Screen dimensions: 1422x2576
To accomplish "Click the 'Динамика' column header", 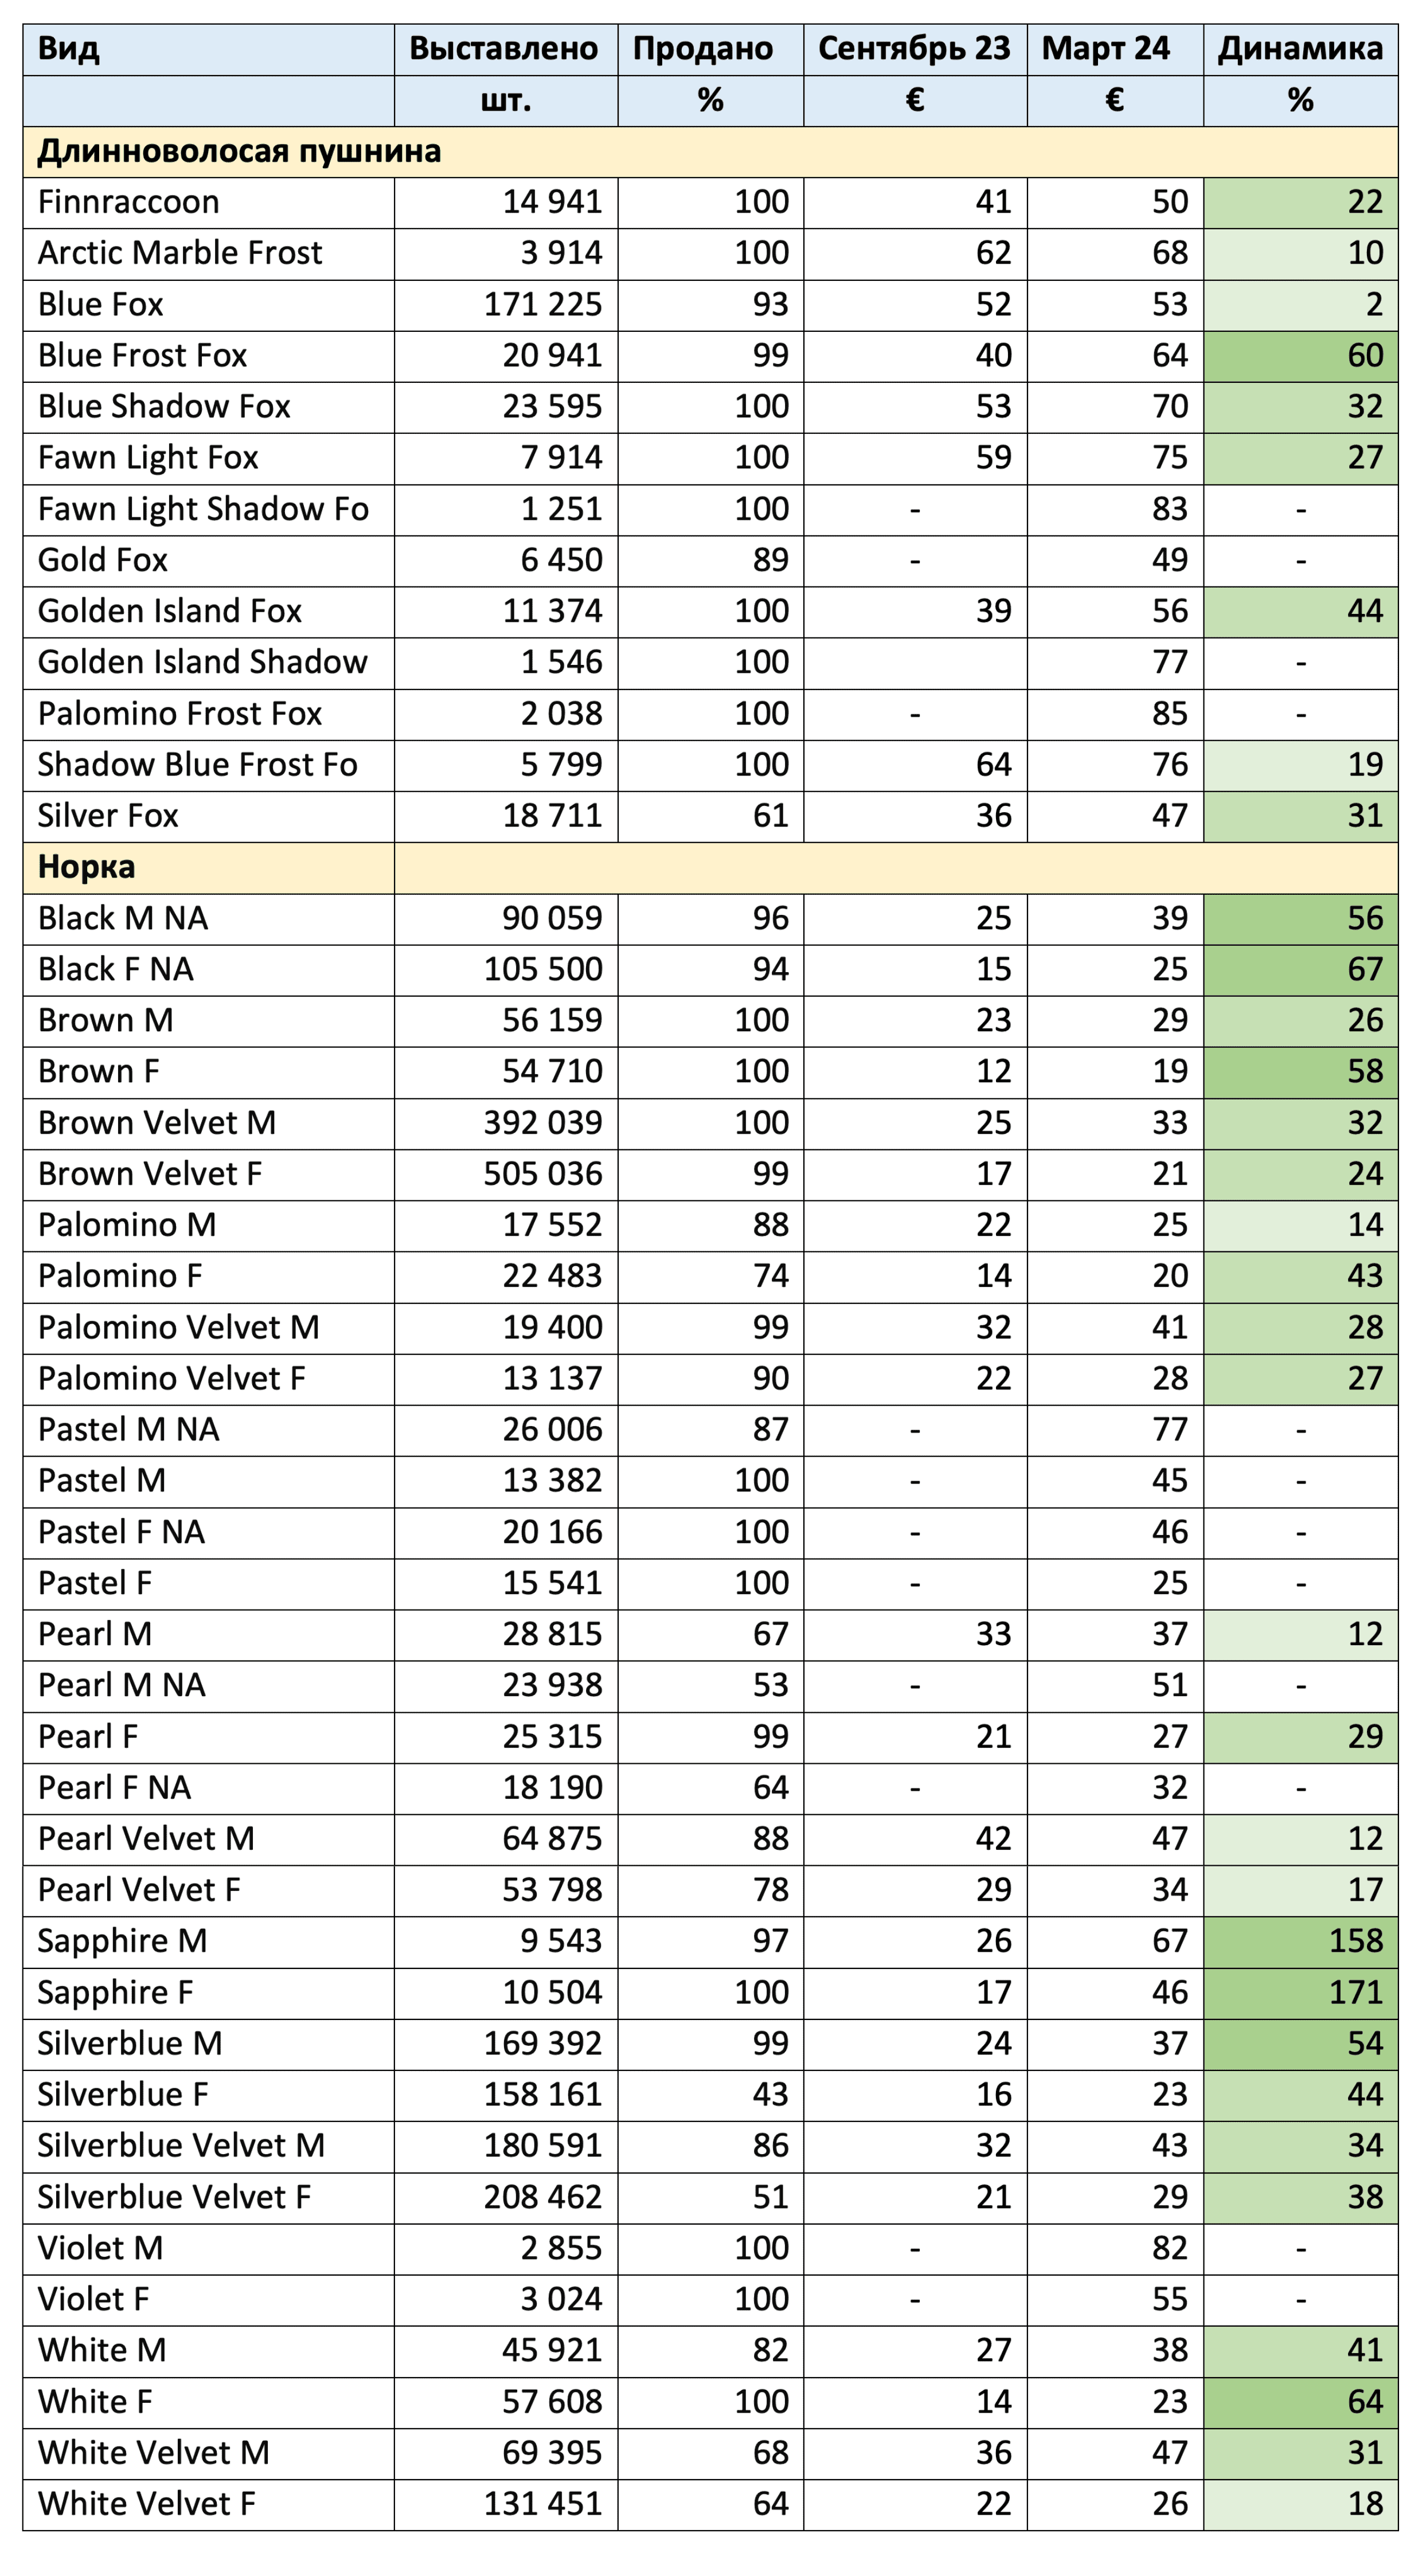I will [1300, 49].
